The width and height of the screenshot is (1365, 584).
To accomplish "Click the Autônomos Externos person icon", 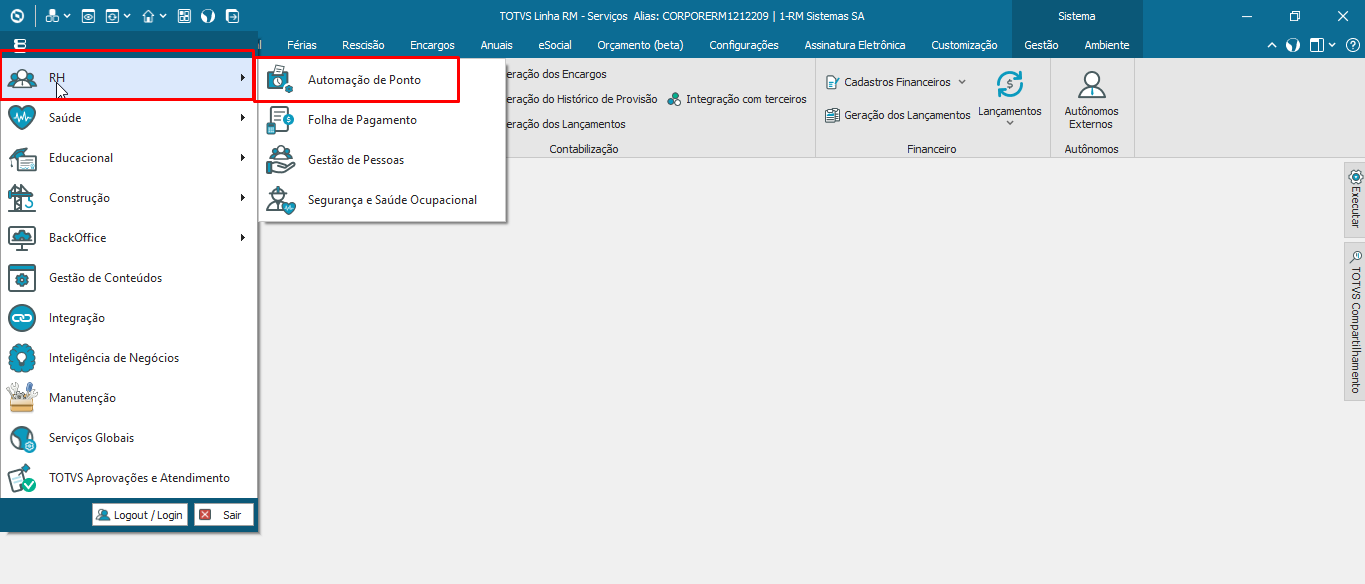I will (x=1091, y=85).
